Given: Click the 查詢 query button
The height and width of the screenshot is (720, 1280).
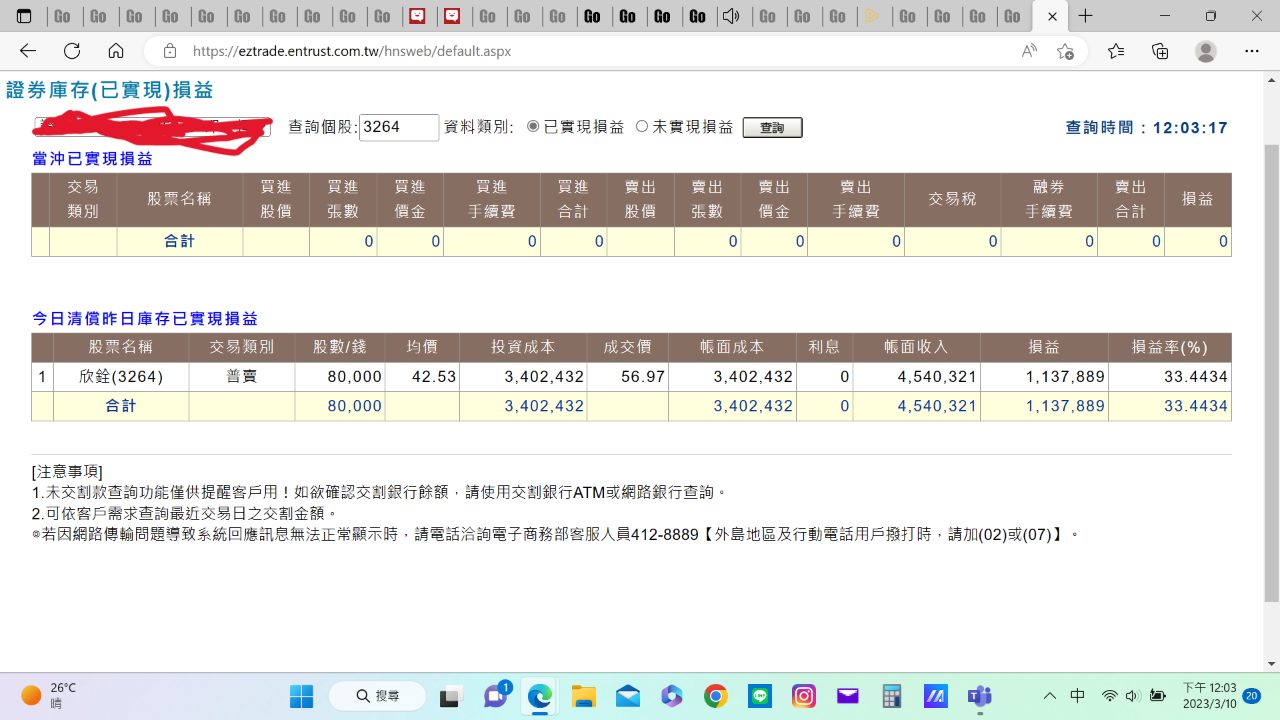Looking at the screenshot, I should click(772, 128).
